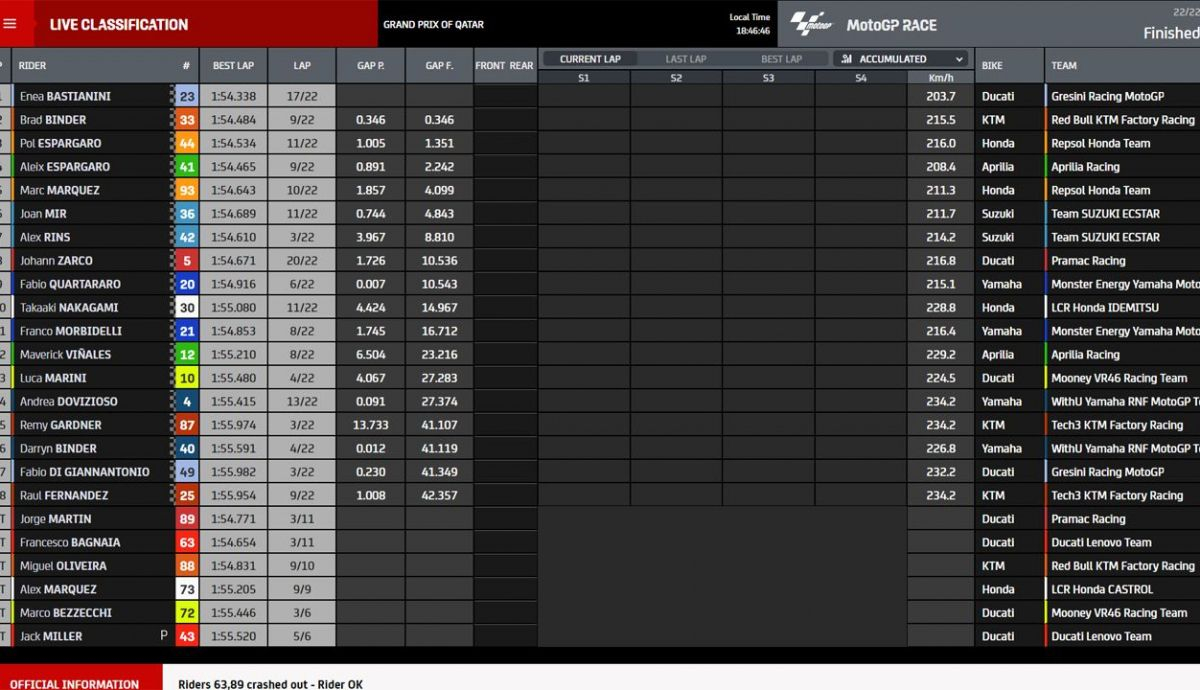Sort by RIDER column header
The height and width of the screenshot is (690, 1200).
(33, 66)
